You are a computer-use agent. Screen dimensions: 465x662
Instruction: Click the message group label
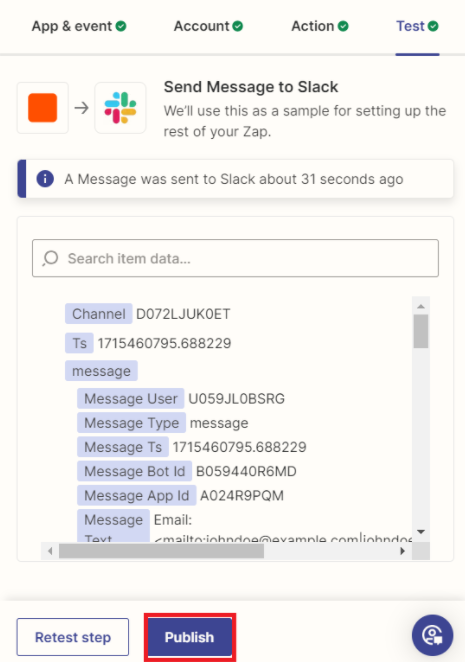coord(101,371)
